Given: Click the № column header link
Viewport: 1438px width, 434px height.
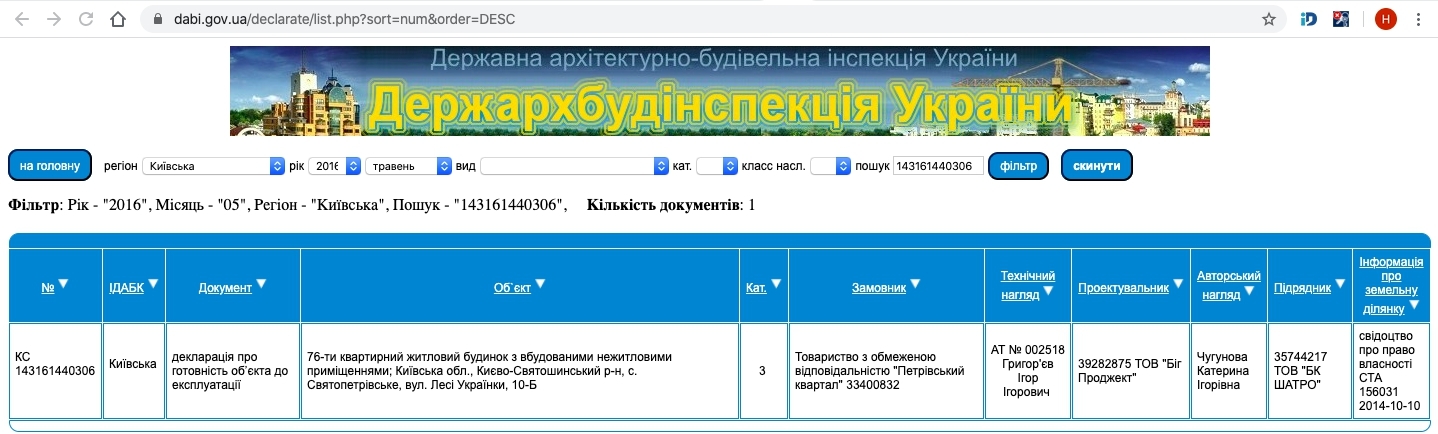Looking at the screenshot, I should (x=48, y=288).
